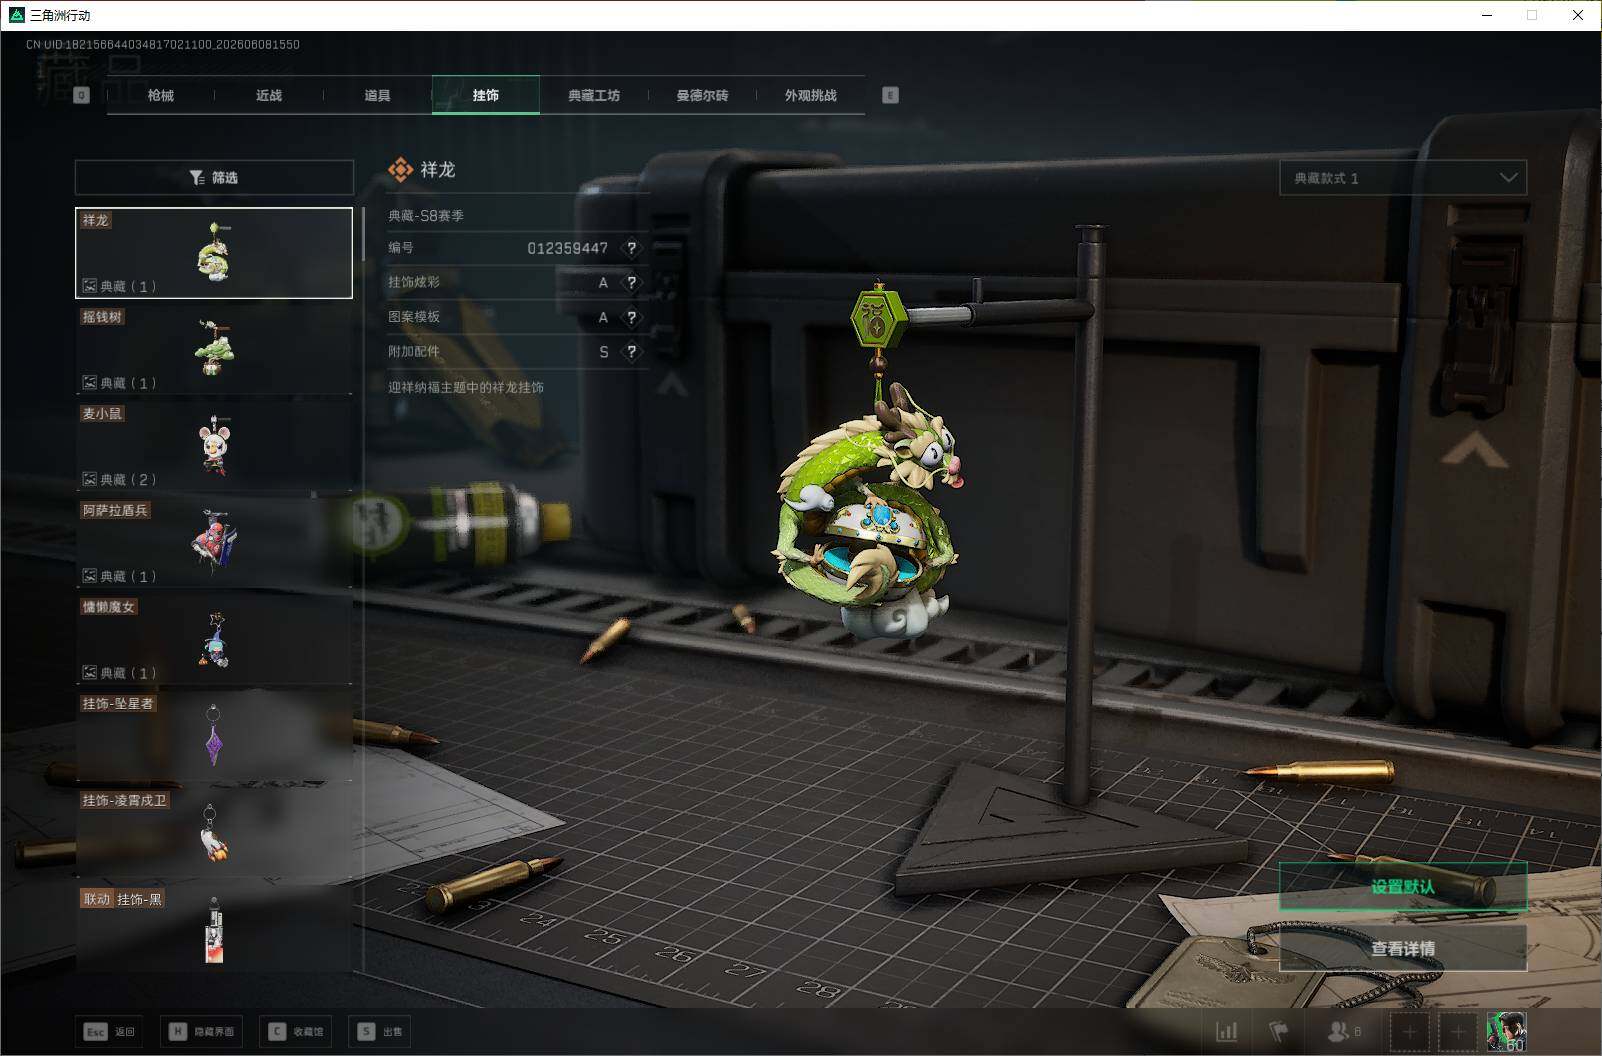This screenshot has width=1602, height=1056.
Task: Click the help icon beside 编号
Action: (631, 248)
